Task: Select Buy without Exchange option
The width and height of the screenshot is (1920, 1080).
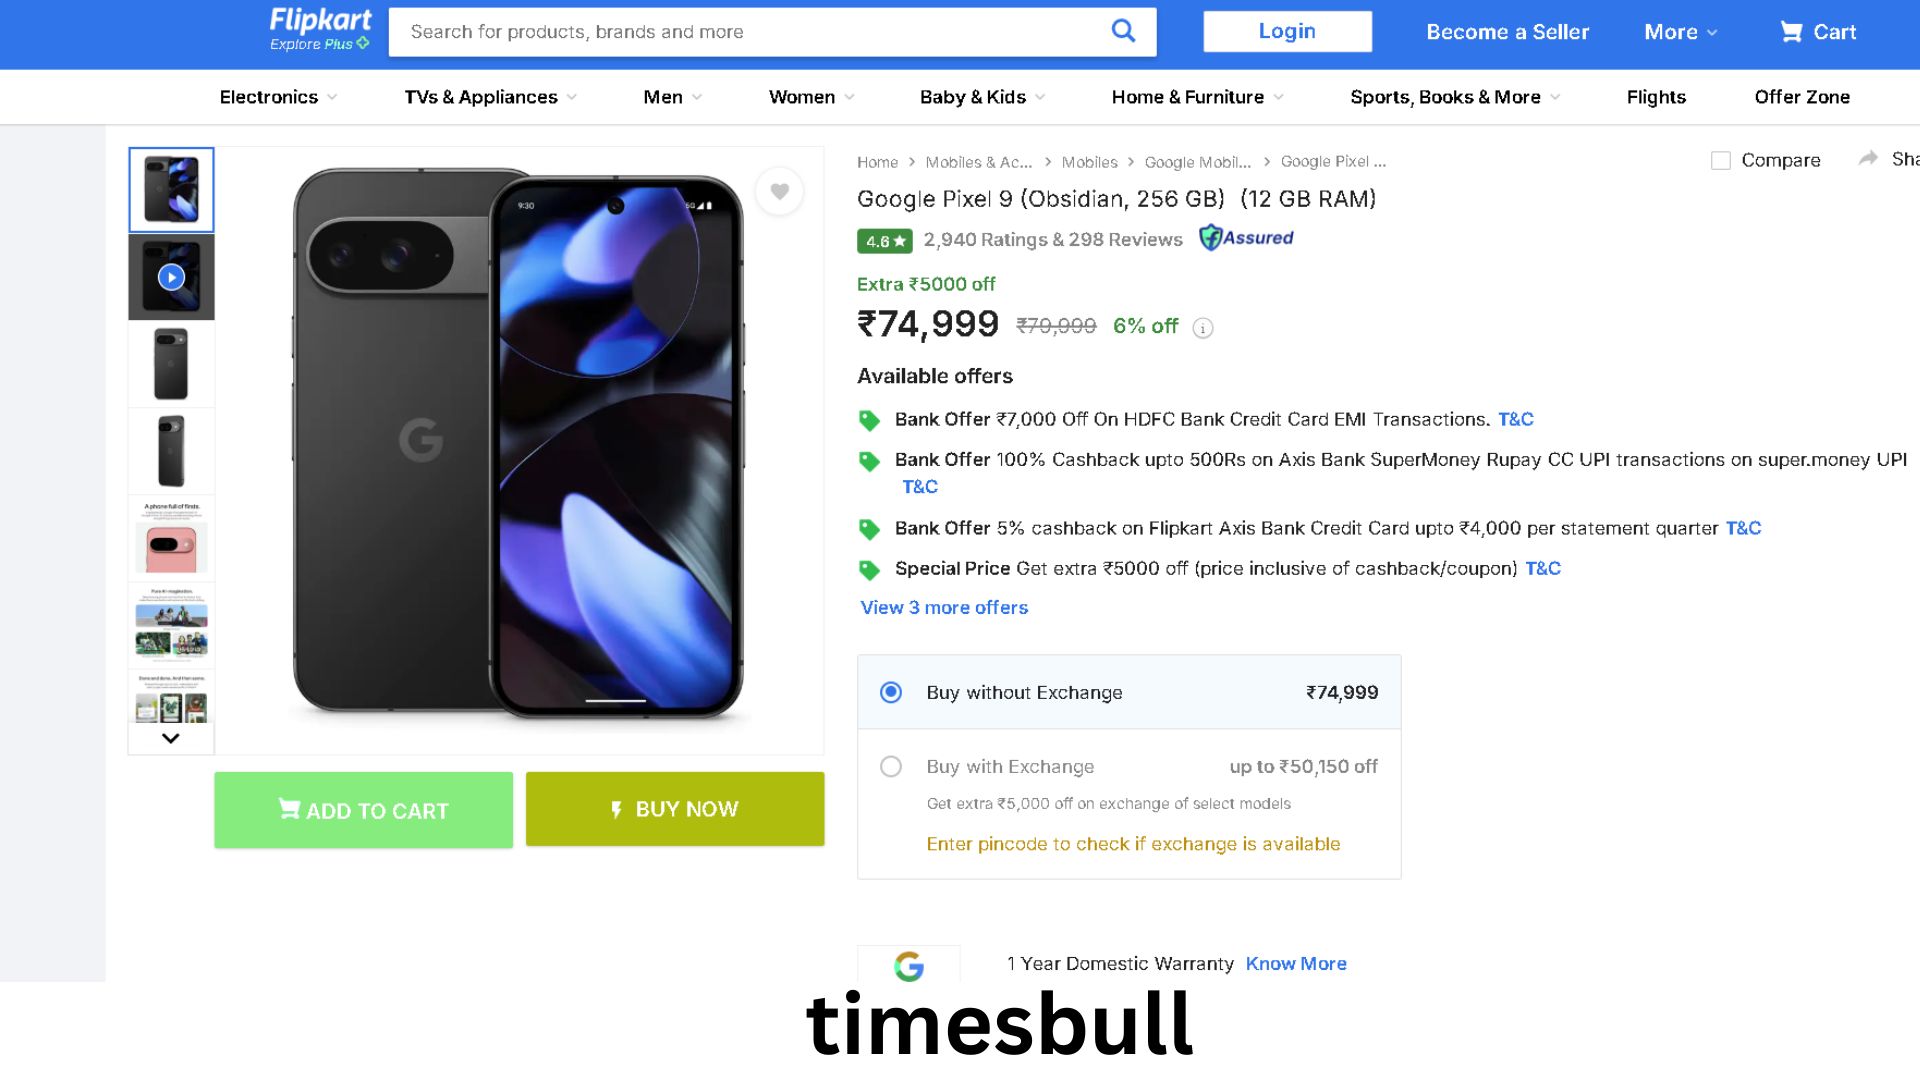Action: [x=890, y=692]
